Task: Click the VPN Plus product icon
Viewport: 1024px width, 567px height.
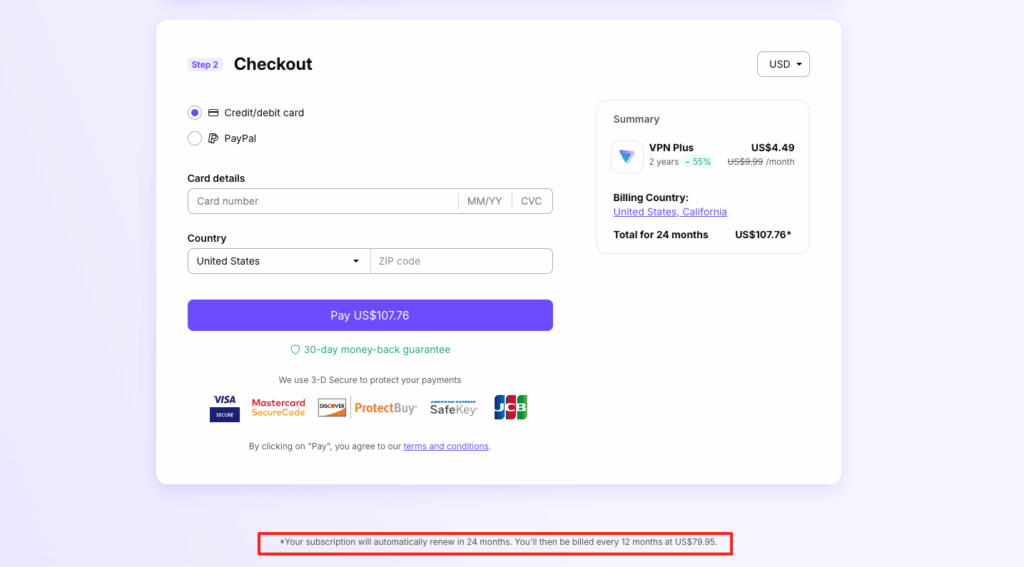Action: coord(627,156)
